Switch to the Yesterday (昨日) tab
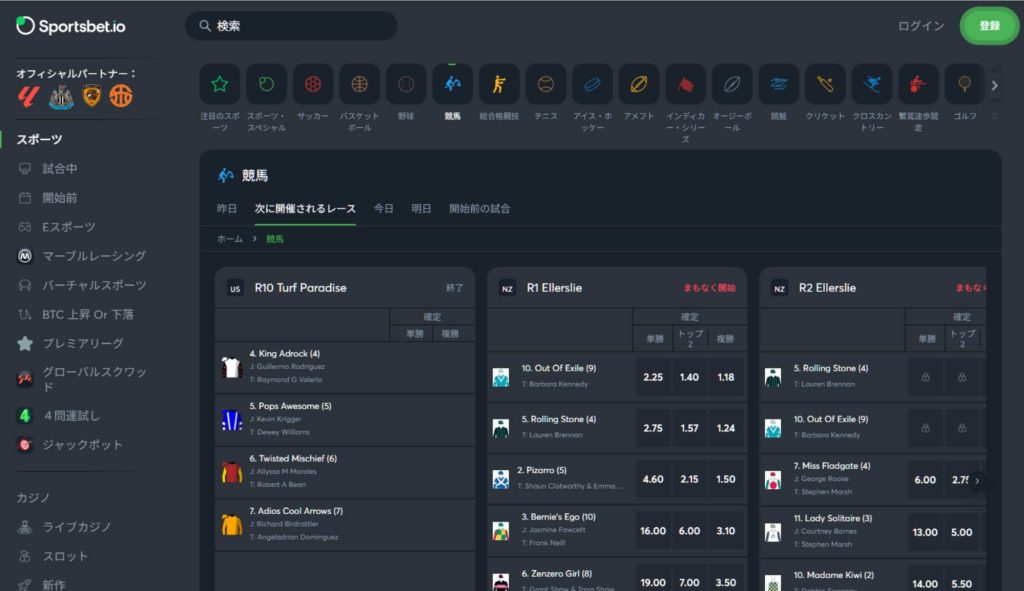This screenshot has width=1024, height=591. 227,209
